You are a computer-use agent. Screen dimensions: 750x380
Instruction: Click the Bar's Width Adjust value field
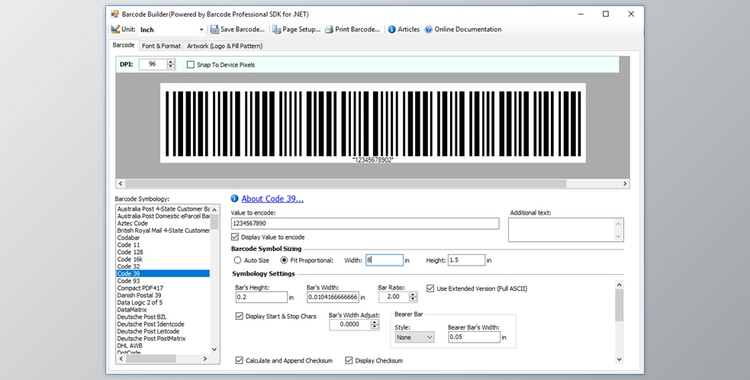350,324
